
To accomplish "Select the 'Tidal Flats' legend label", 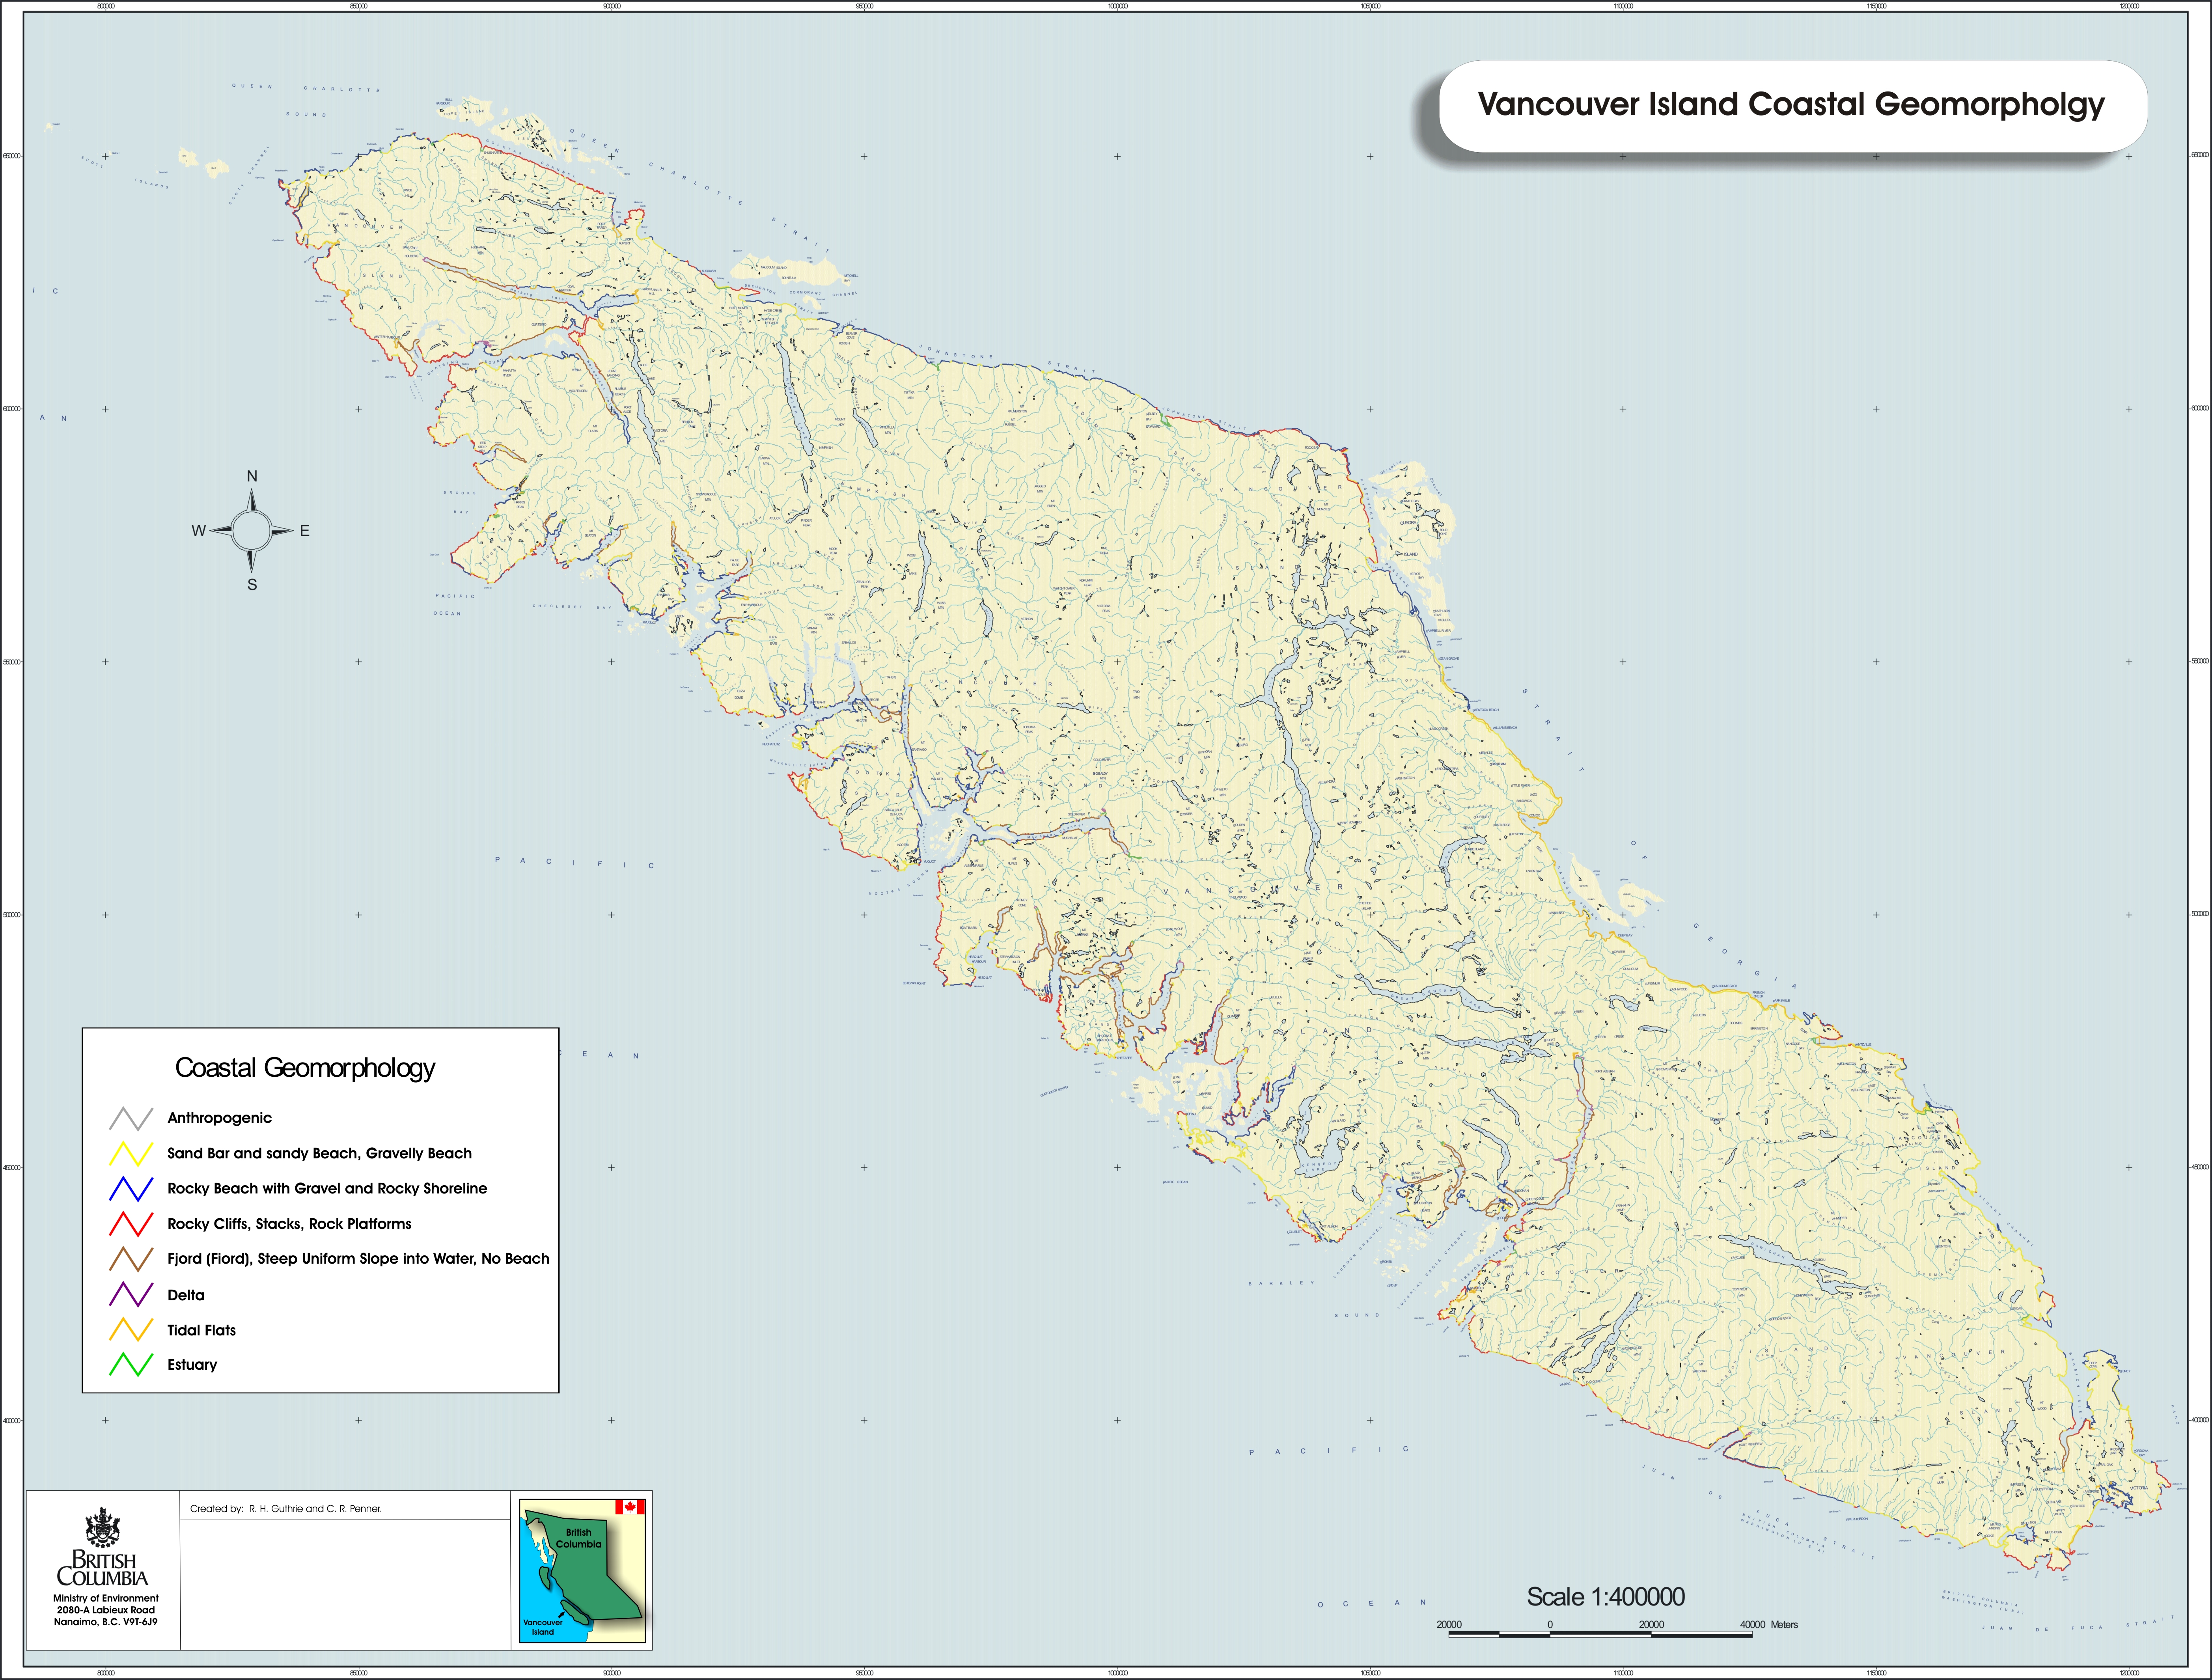I will (x=202, y=1330).
